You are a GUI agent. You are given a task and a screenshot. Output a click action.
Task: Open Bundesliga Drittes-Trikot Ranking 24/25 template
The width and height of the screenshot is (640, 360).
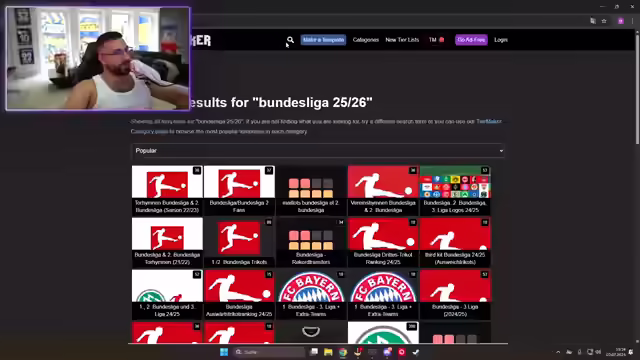pos(383,242)
